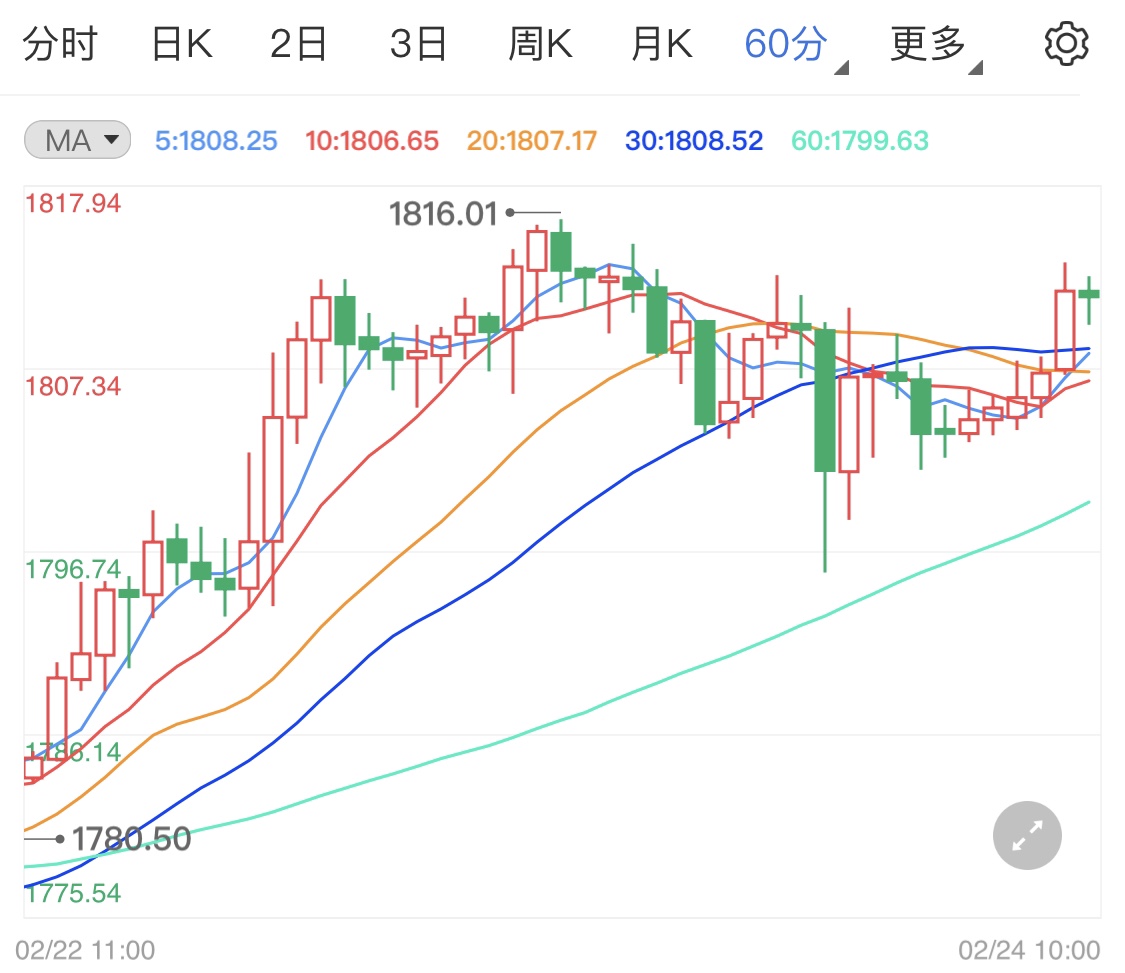Click MA20 value 20:1807.17
1125x973 pixels.
[532, 141]
